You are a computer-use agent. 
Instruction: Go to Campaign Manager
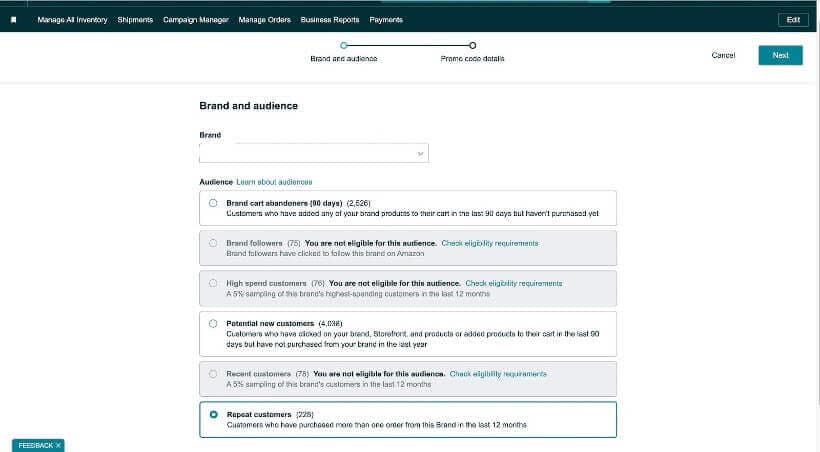pos(196,20)
